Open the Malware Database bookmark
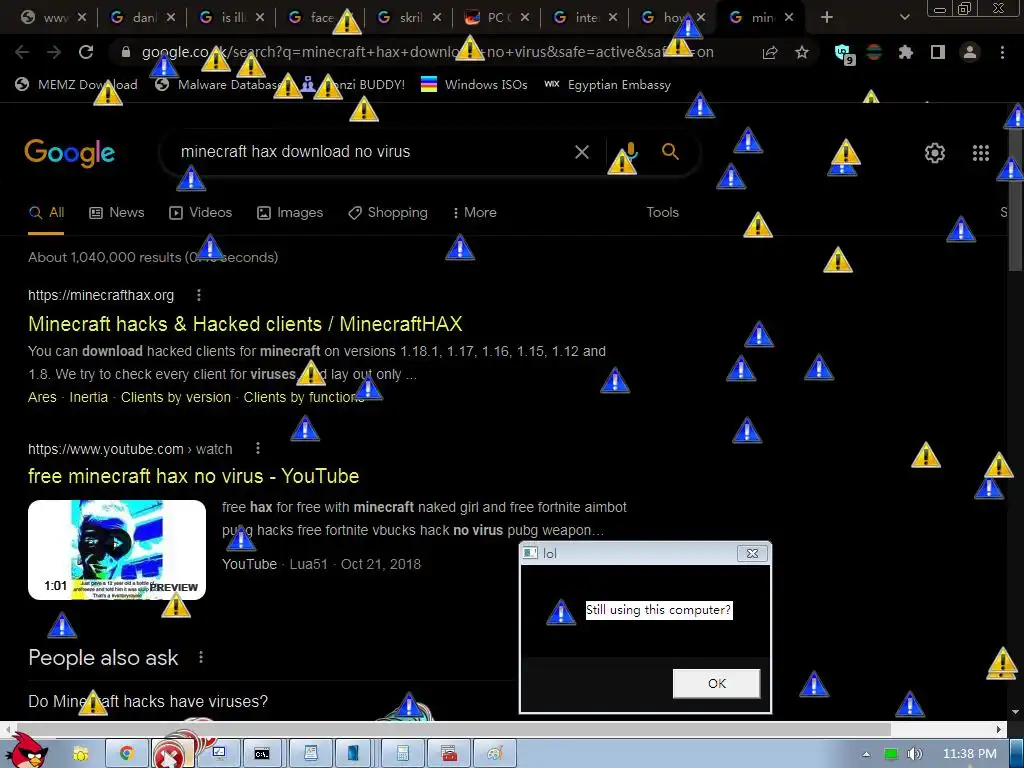This screenshot has height=768, width=1024. pos(219,85)
